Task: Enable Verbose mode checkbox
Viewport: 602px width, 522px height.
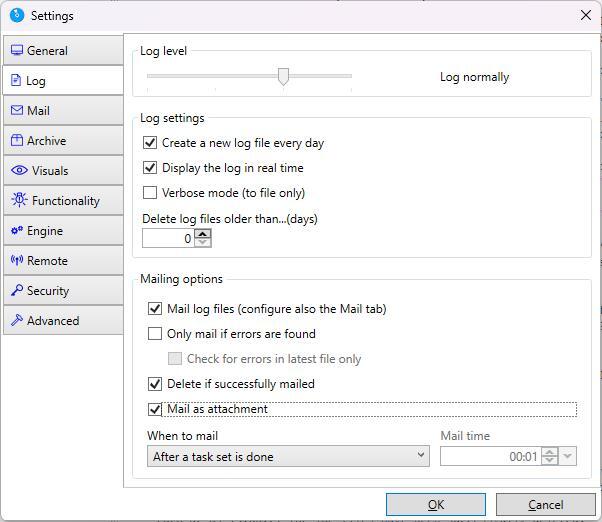Action: [151, 193]
